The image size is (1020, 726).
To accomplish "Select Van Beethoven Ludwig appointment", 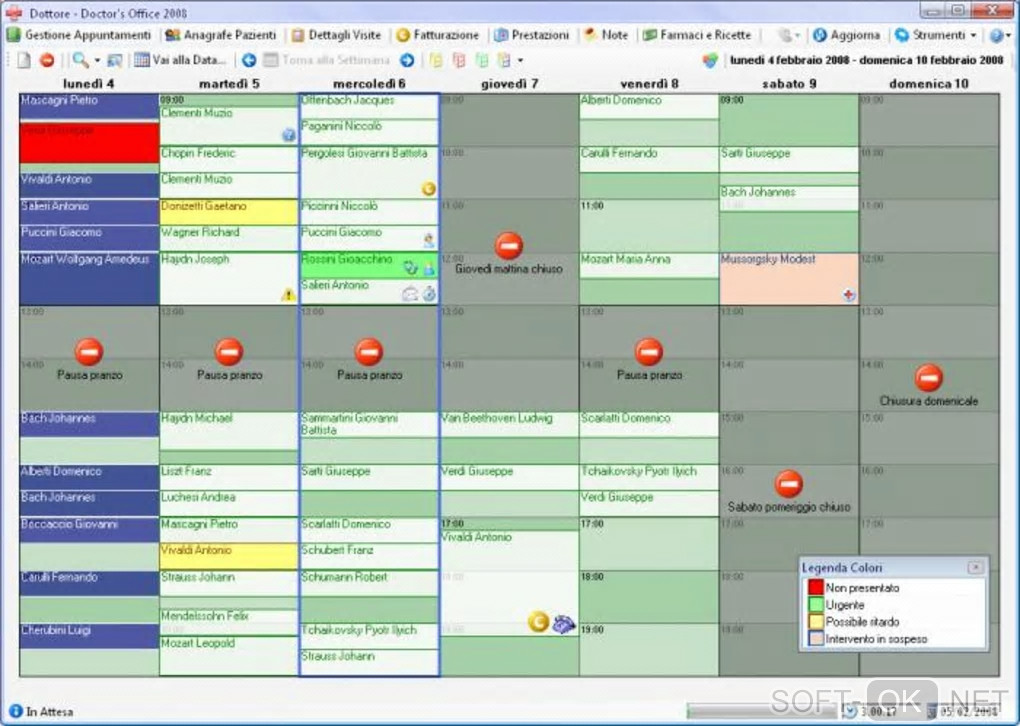I will click(509, 424).
